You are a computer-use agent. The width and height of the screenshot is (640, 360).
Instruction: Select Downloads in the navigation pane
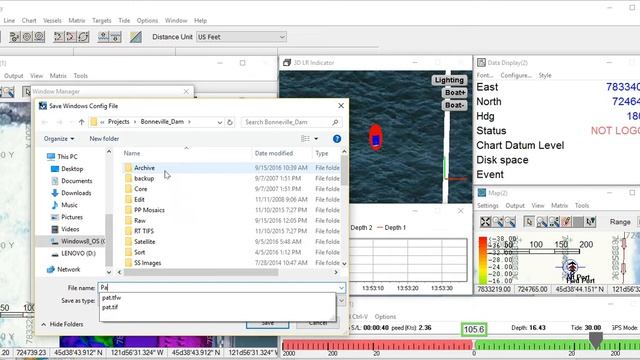point(76,193)
